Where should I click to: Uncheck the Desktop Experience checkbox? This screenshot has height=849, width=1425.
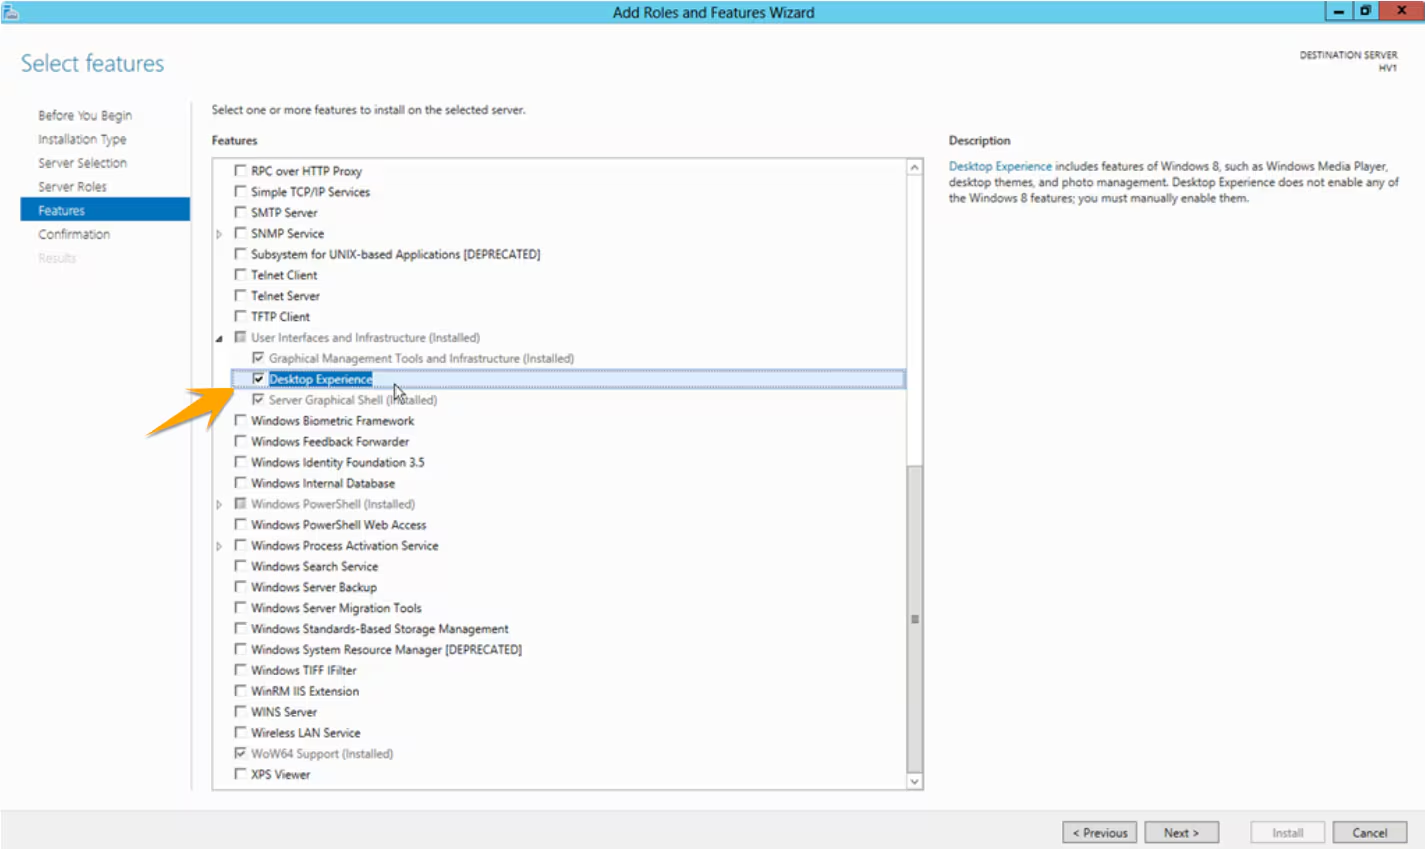point(258,379)
